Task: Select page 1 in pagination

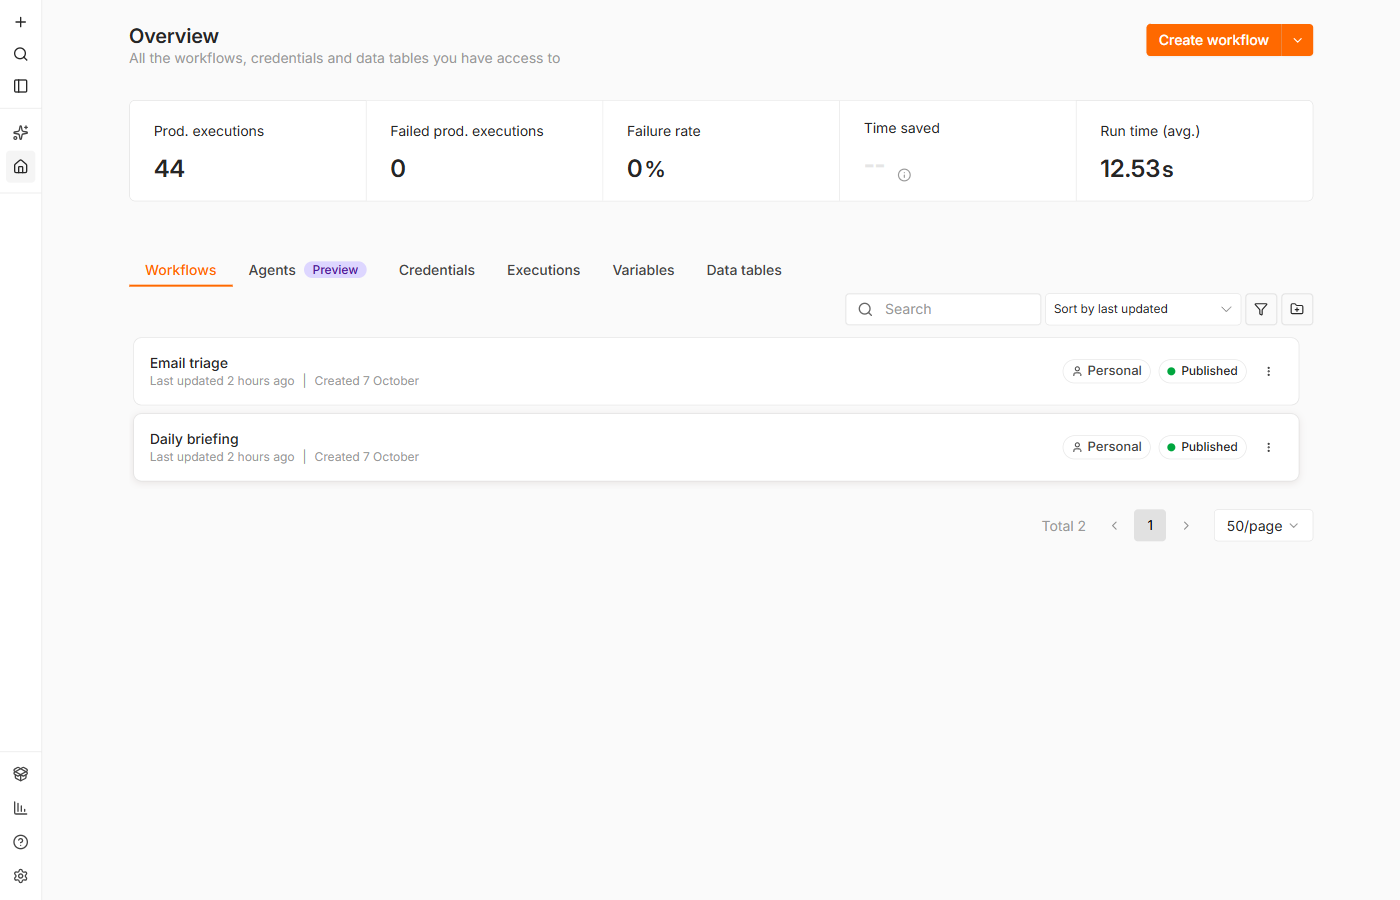Action: tap(1150, 526)
